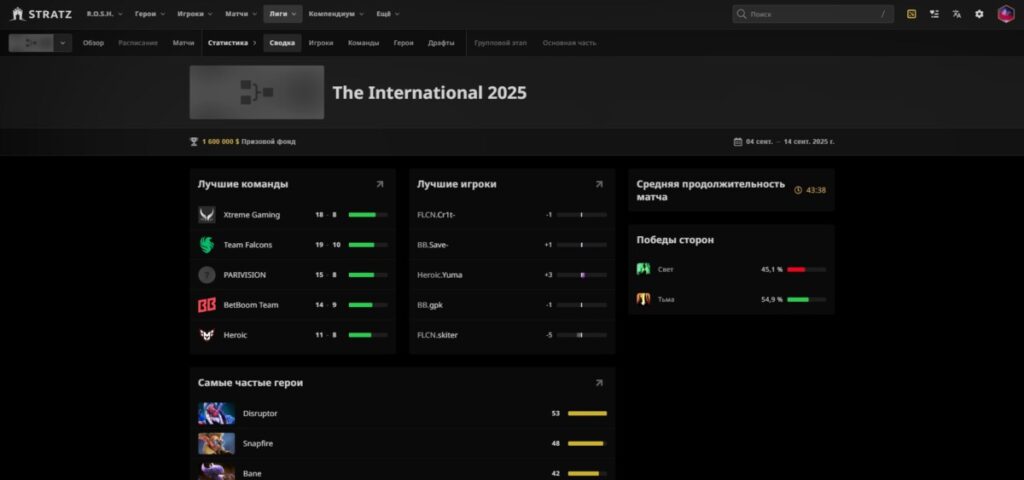Expand the Игроки menu
Screen dimensions: 1024x480
194,14
